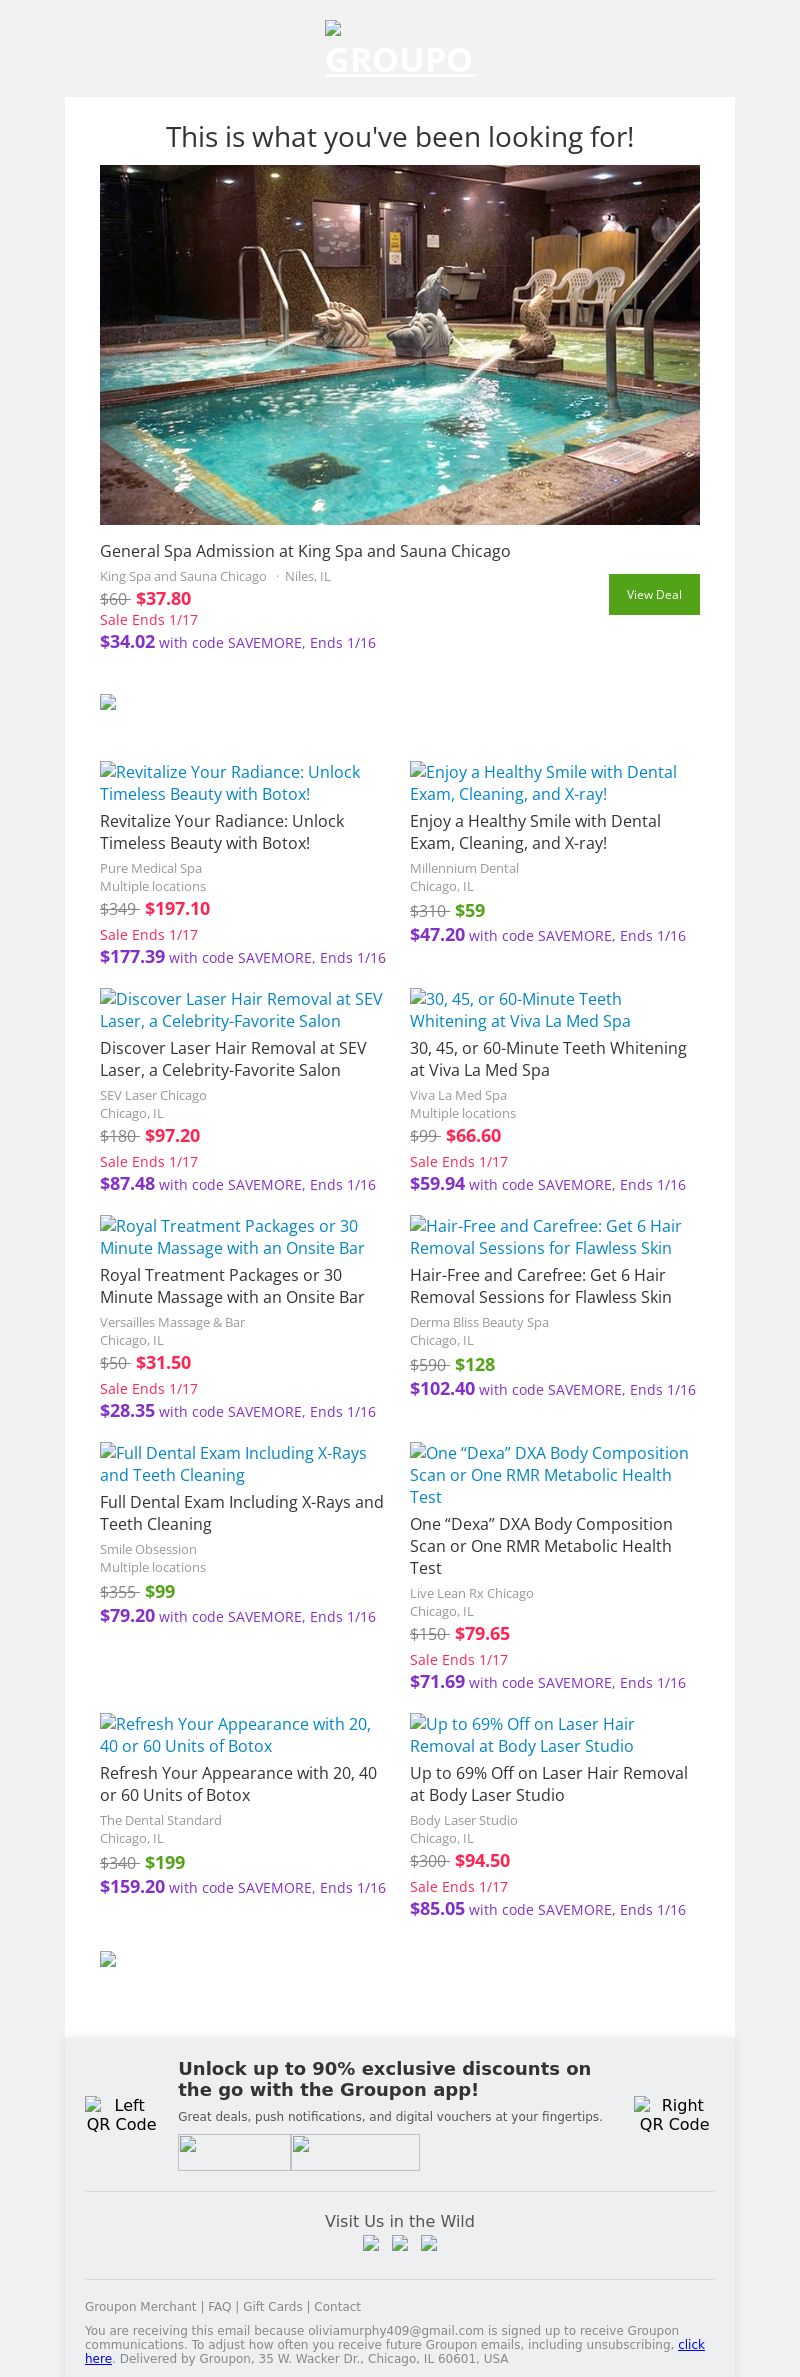
Task: Open the last social media icon
Action: pyautogui.click(x=429, y=2243)
